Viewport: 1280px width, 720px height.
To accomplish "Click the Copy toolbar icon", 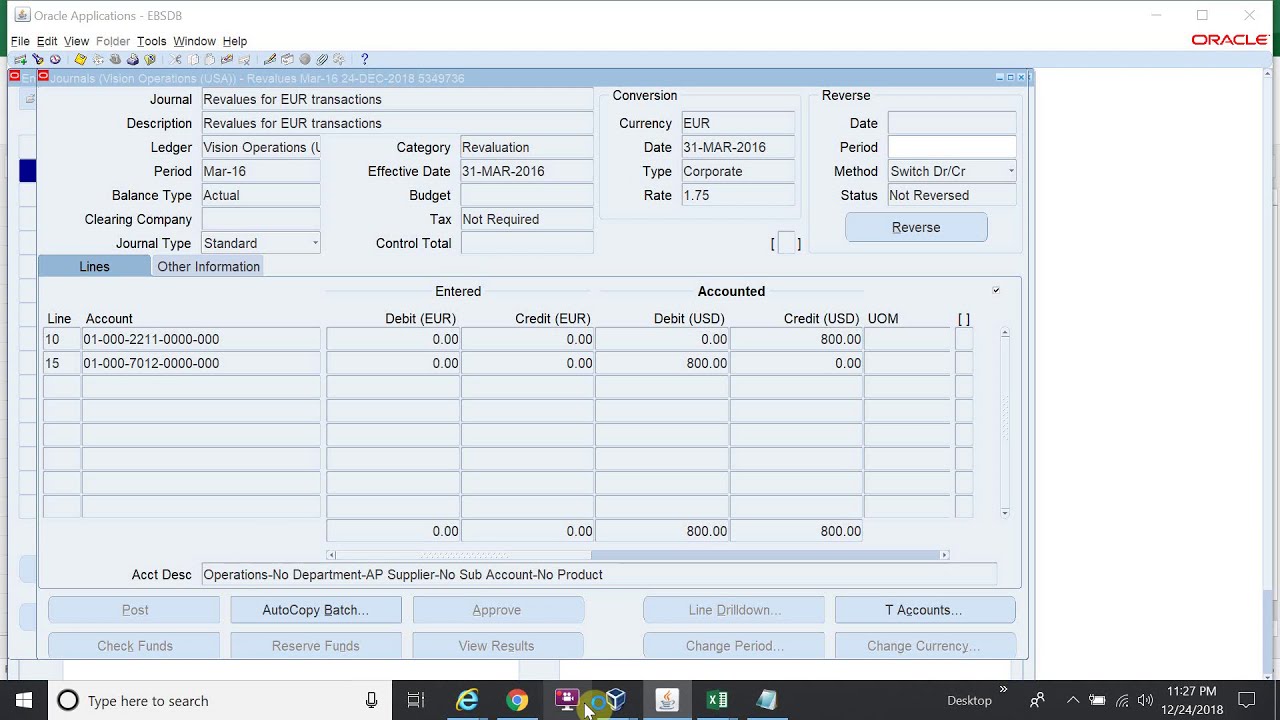I will 193,60.
